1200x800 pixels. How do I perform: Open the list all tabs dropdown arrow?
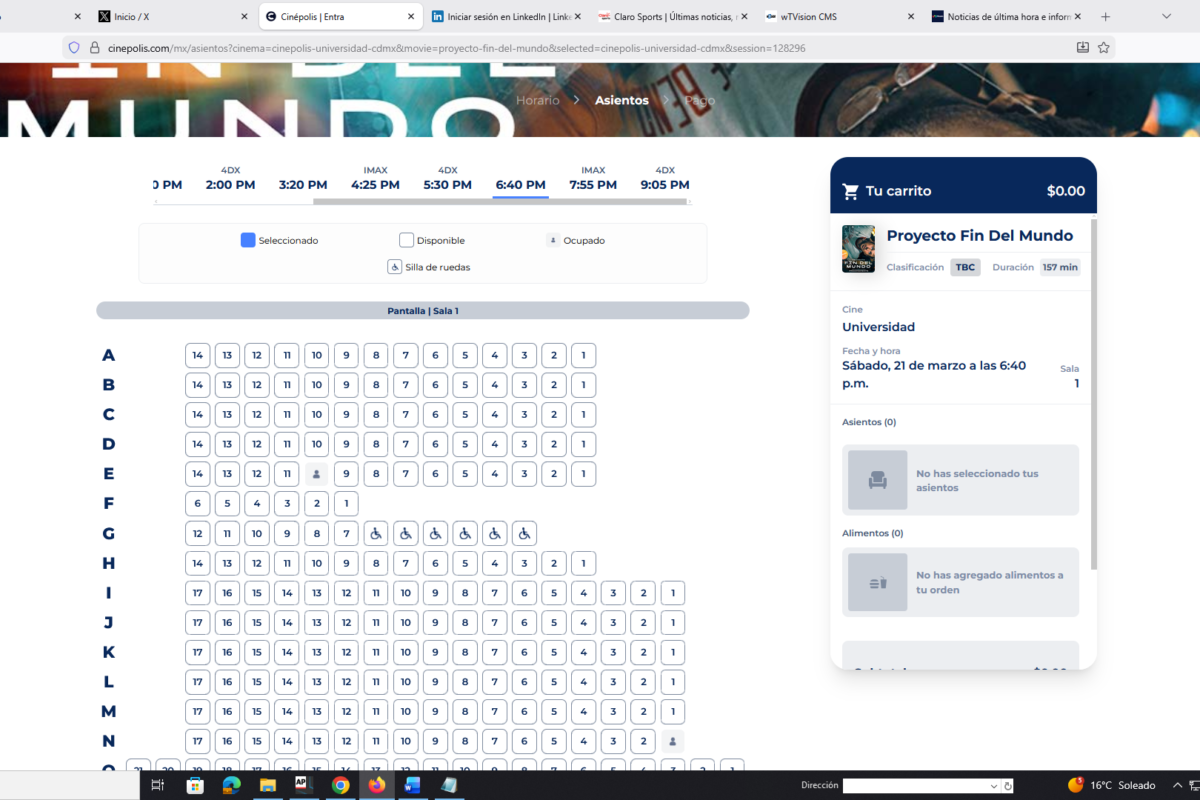1166,16
